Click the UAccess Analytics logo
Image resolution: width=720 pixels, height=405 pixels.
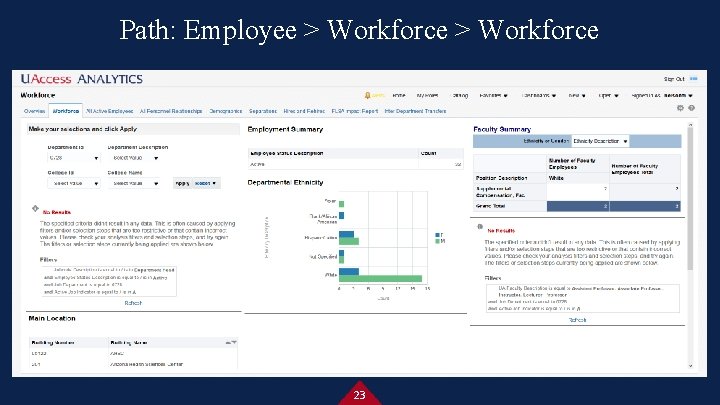coord(82,79)
